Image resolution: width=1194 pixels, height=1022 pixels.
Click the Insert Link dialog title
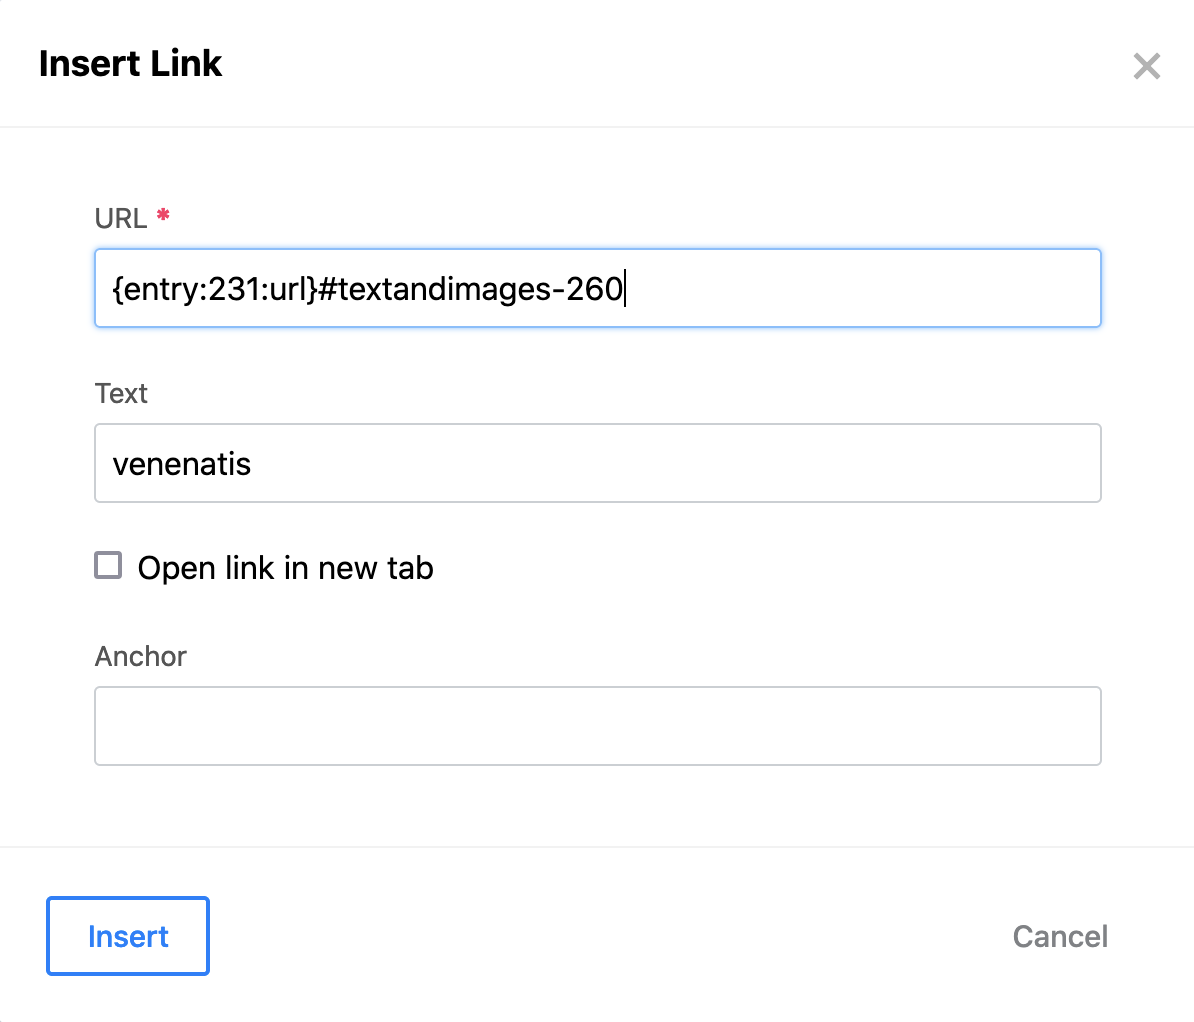pyautogui.click(x=130, y=63)
